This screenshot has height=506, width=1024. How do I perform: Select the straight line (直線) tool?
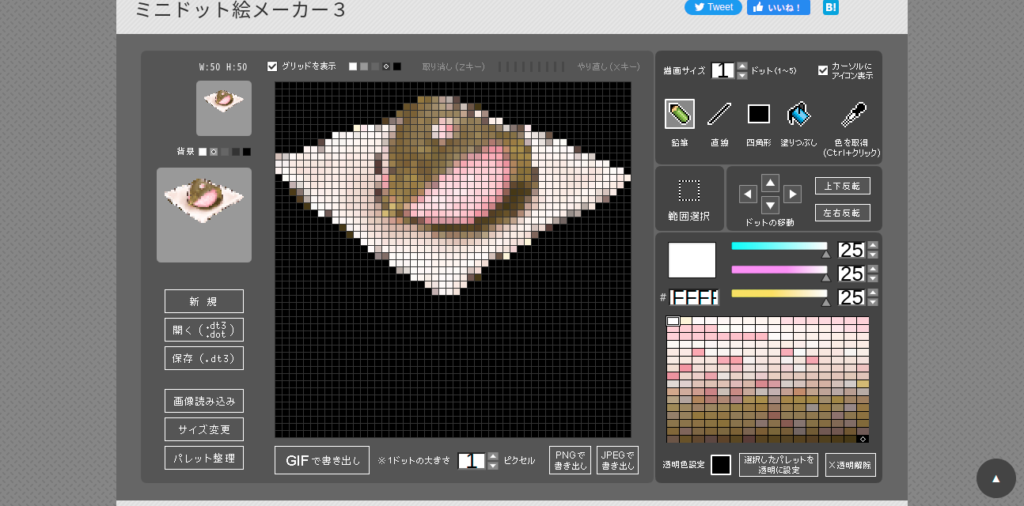click(x=719, y=114)
